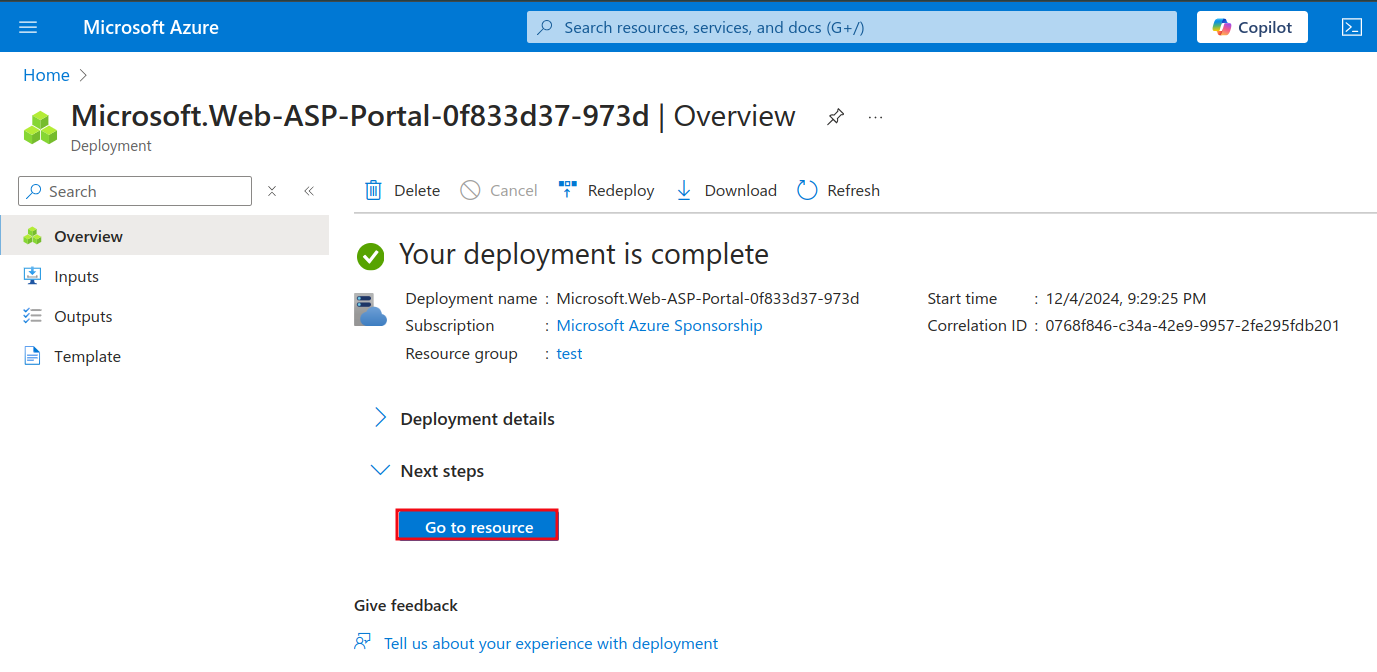The image size is (1377, 672).
Task: Open the hamburger portal menu
Action: click(28, 27)
